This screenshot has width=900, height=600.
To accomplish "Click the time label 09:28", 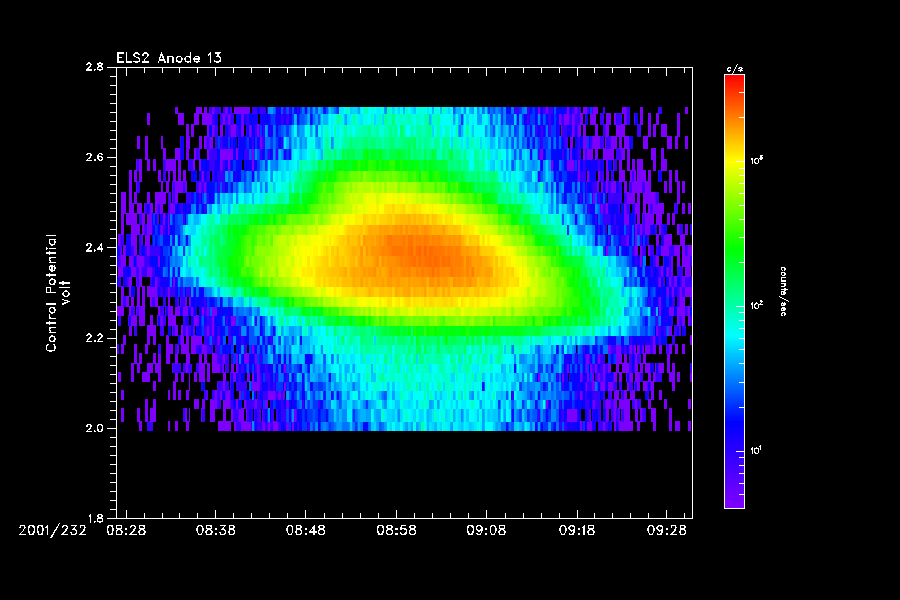I will tap(666, 531).
